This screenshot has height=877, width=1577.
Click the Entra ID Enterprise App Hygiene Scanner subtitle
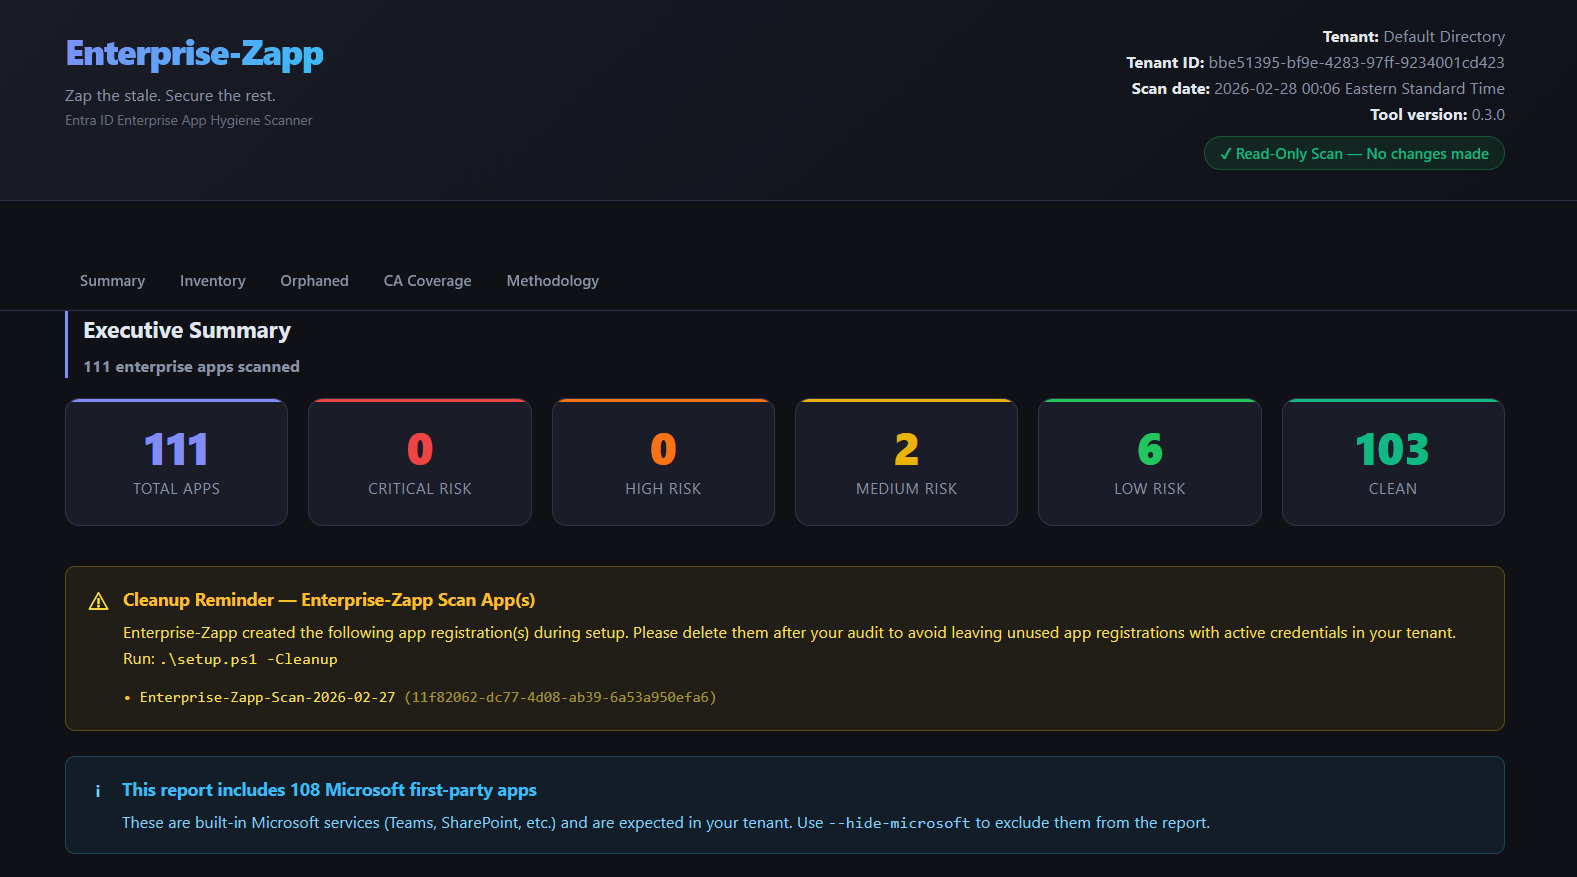pos(189,120)
